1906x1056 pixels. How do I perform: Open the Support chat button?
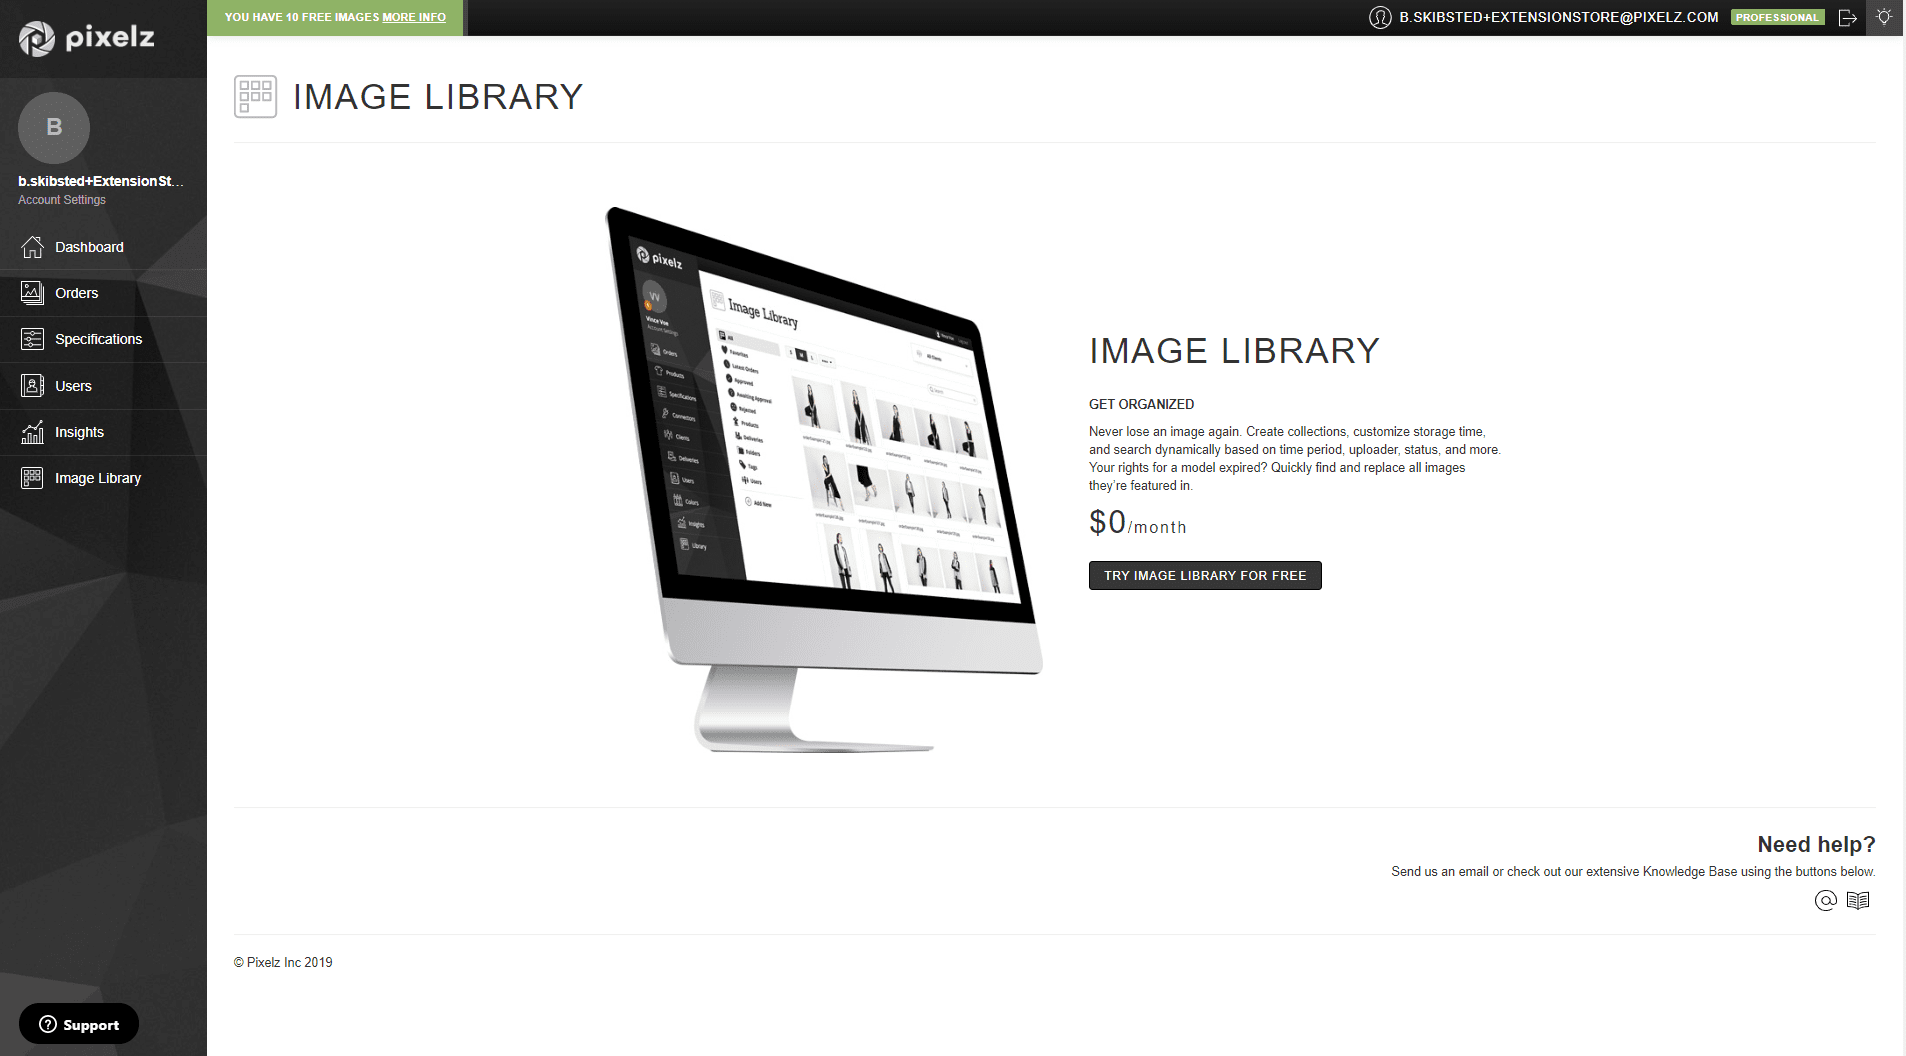coord(79,1024)
